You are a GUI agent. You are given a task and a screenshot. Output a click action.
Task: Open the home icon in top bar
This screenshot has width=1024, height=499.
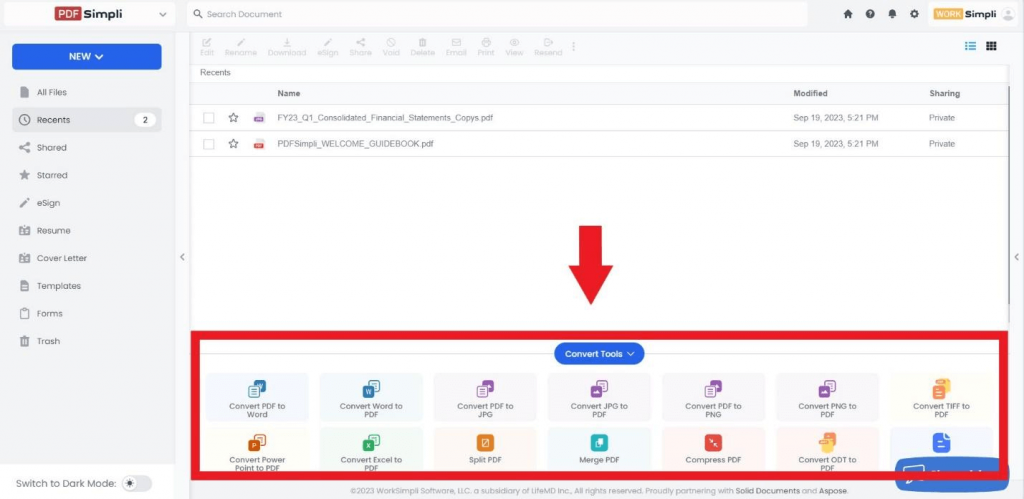(x=848, y=14)
